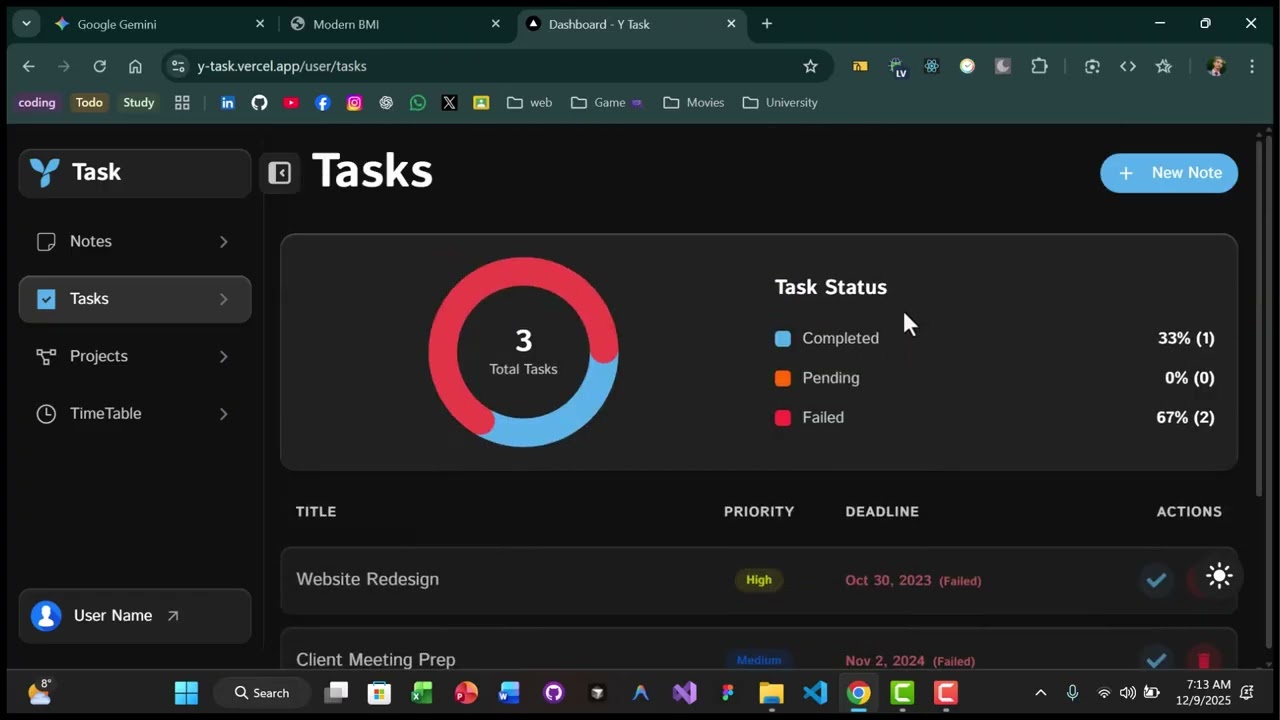The image size is (1280, 720).
Task: Delete the Client Meeting Prep task
Action: tap(1203, 660)
